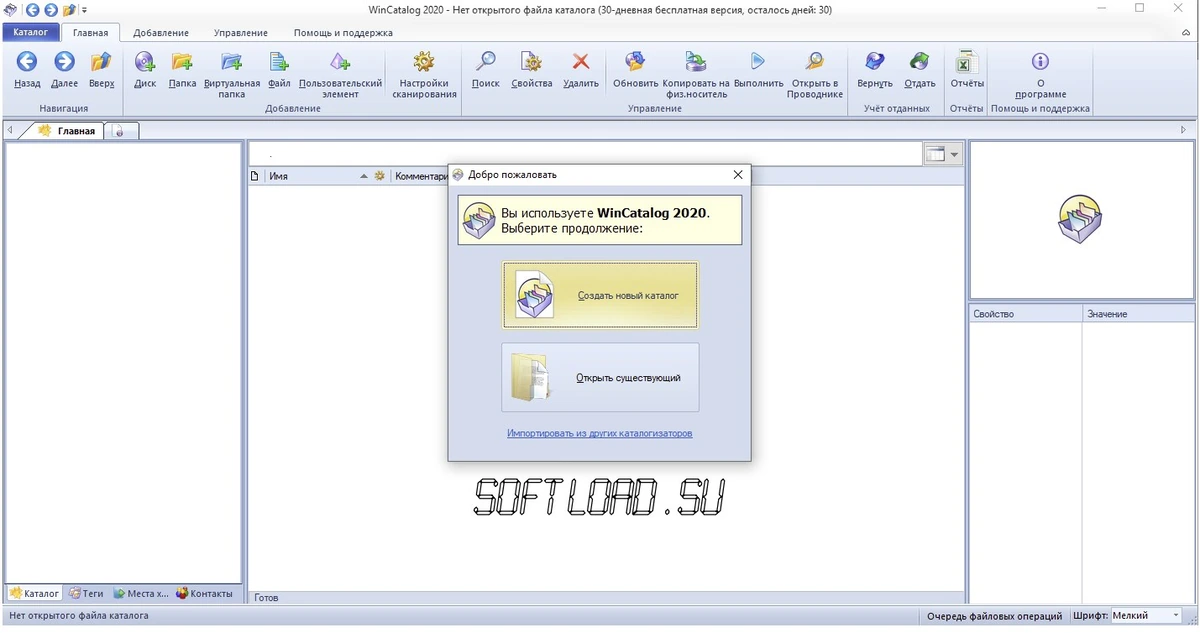Switch to the Добавление ribbon tab
Screen dimensions: 1200x633
161,33
